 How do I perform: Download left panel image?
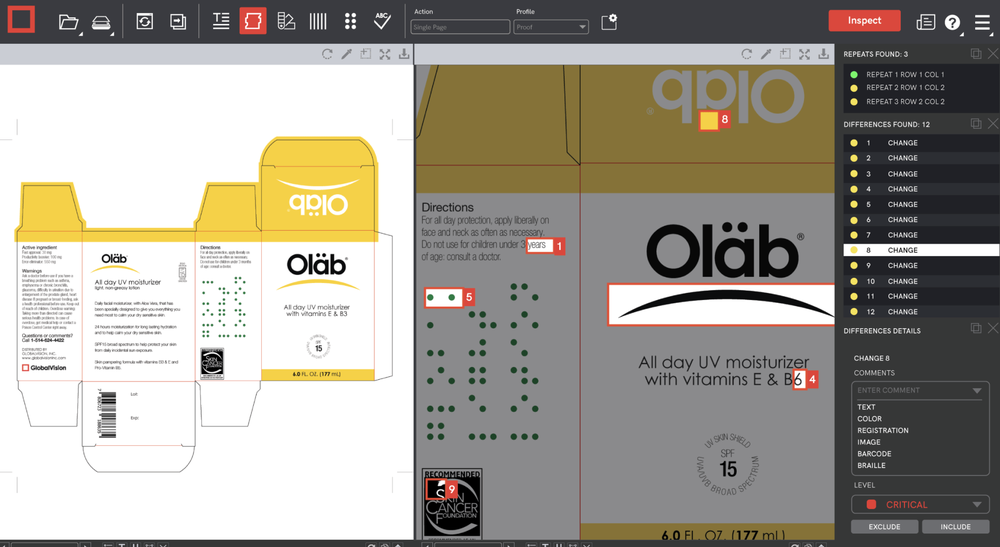[x=404, y=54]
